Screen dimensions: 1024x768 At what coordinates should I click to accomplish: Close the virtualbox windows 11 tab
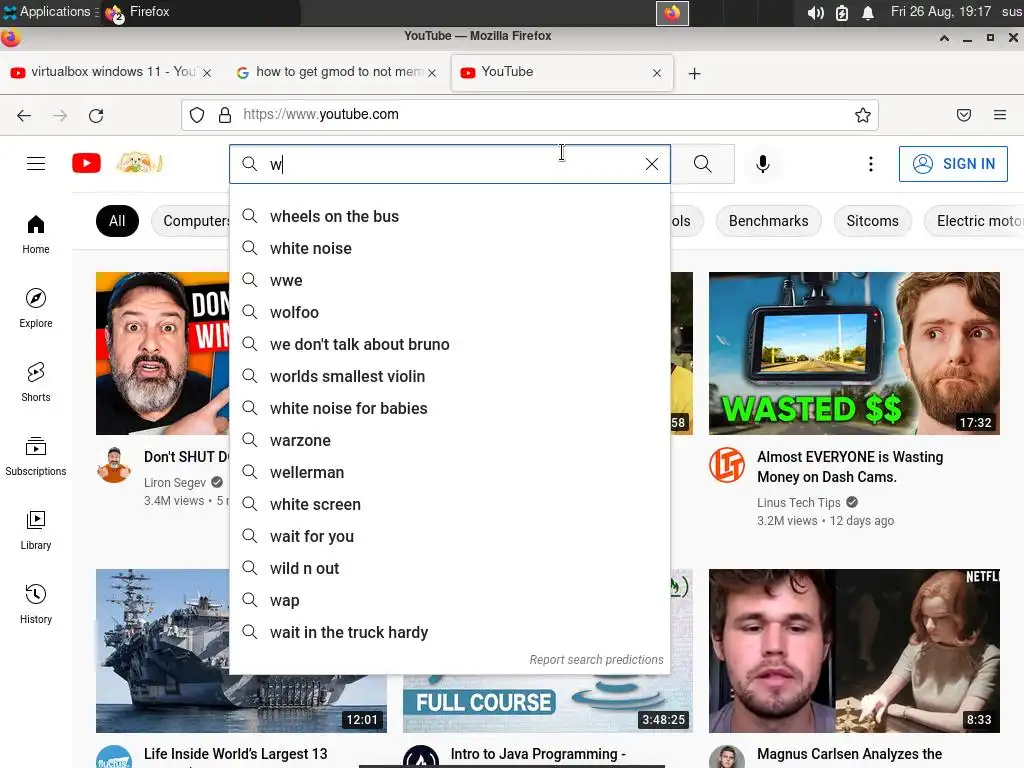tap(207, 73)
